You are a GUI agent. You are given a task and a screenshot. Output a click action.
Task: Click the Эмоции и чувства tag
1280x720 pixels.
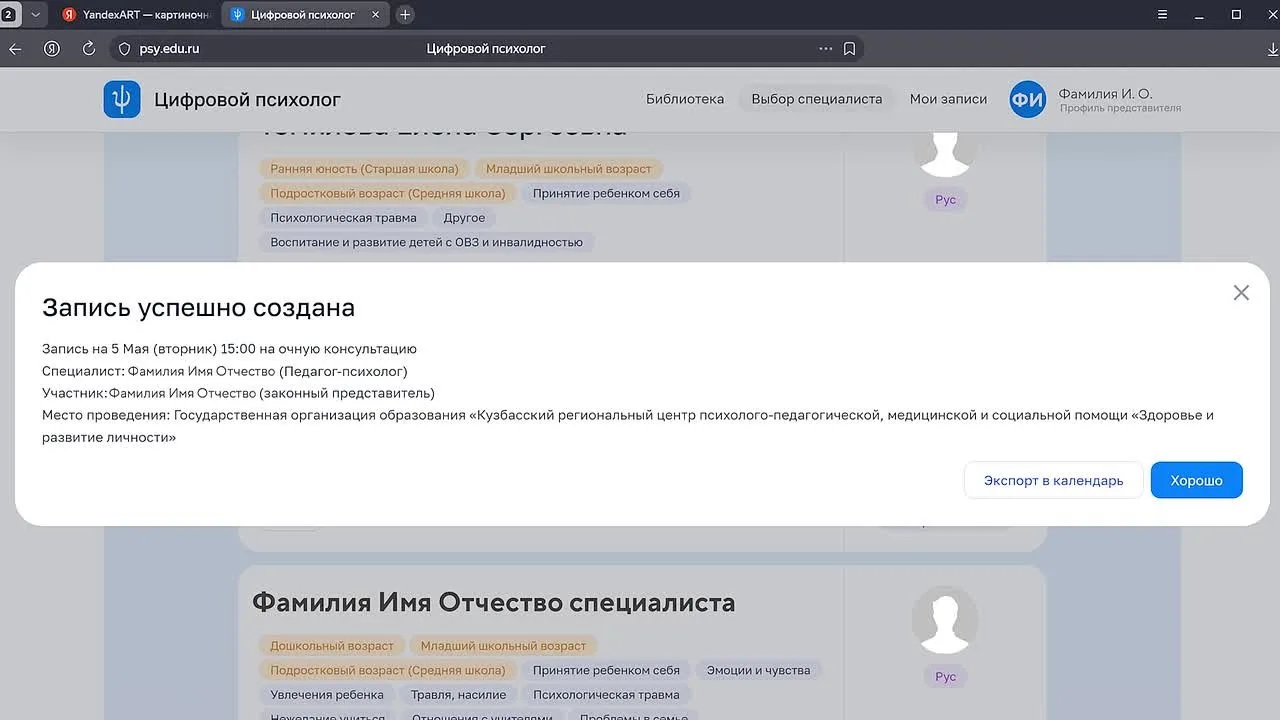tap(758, 670)
